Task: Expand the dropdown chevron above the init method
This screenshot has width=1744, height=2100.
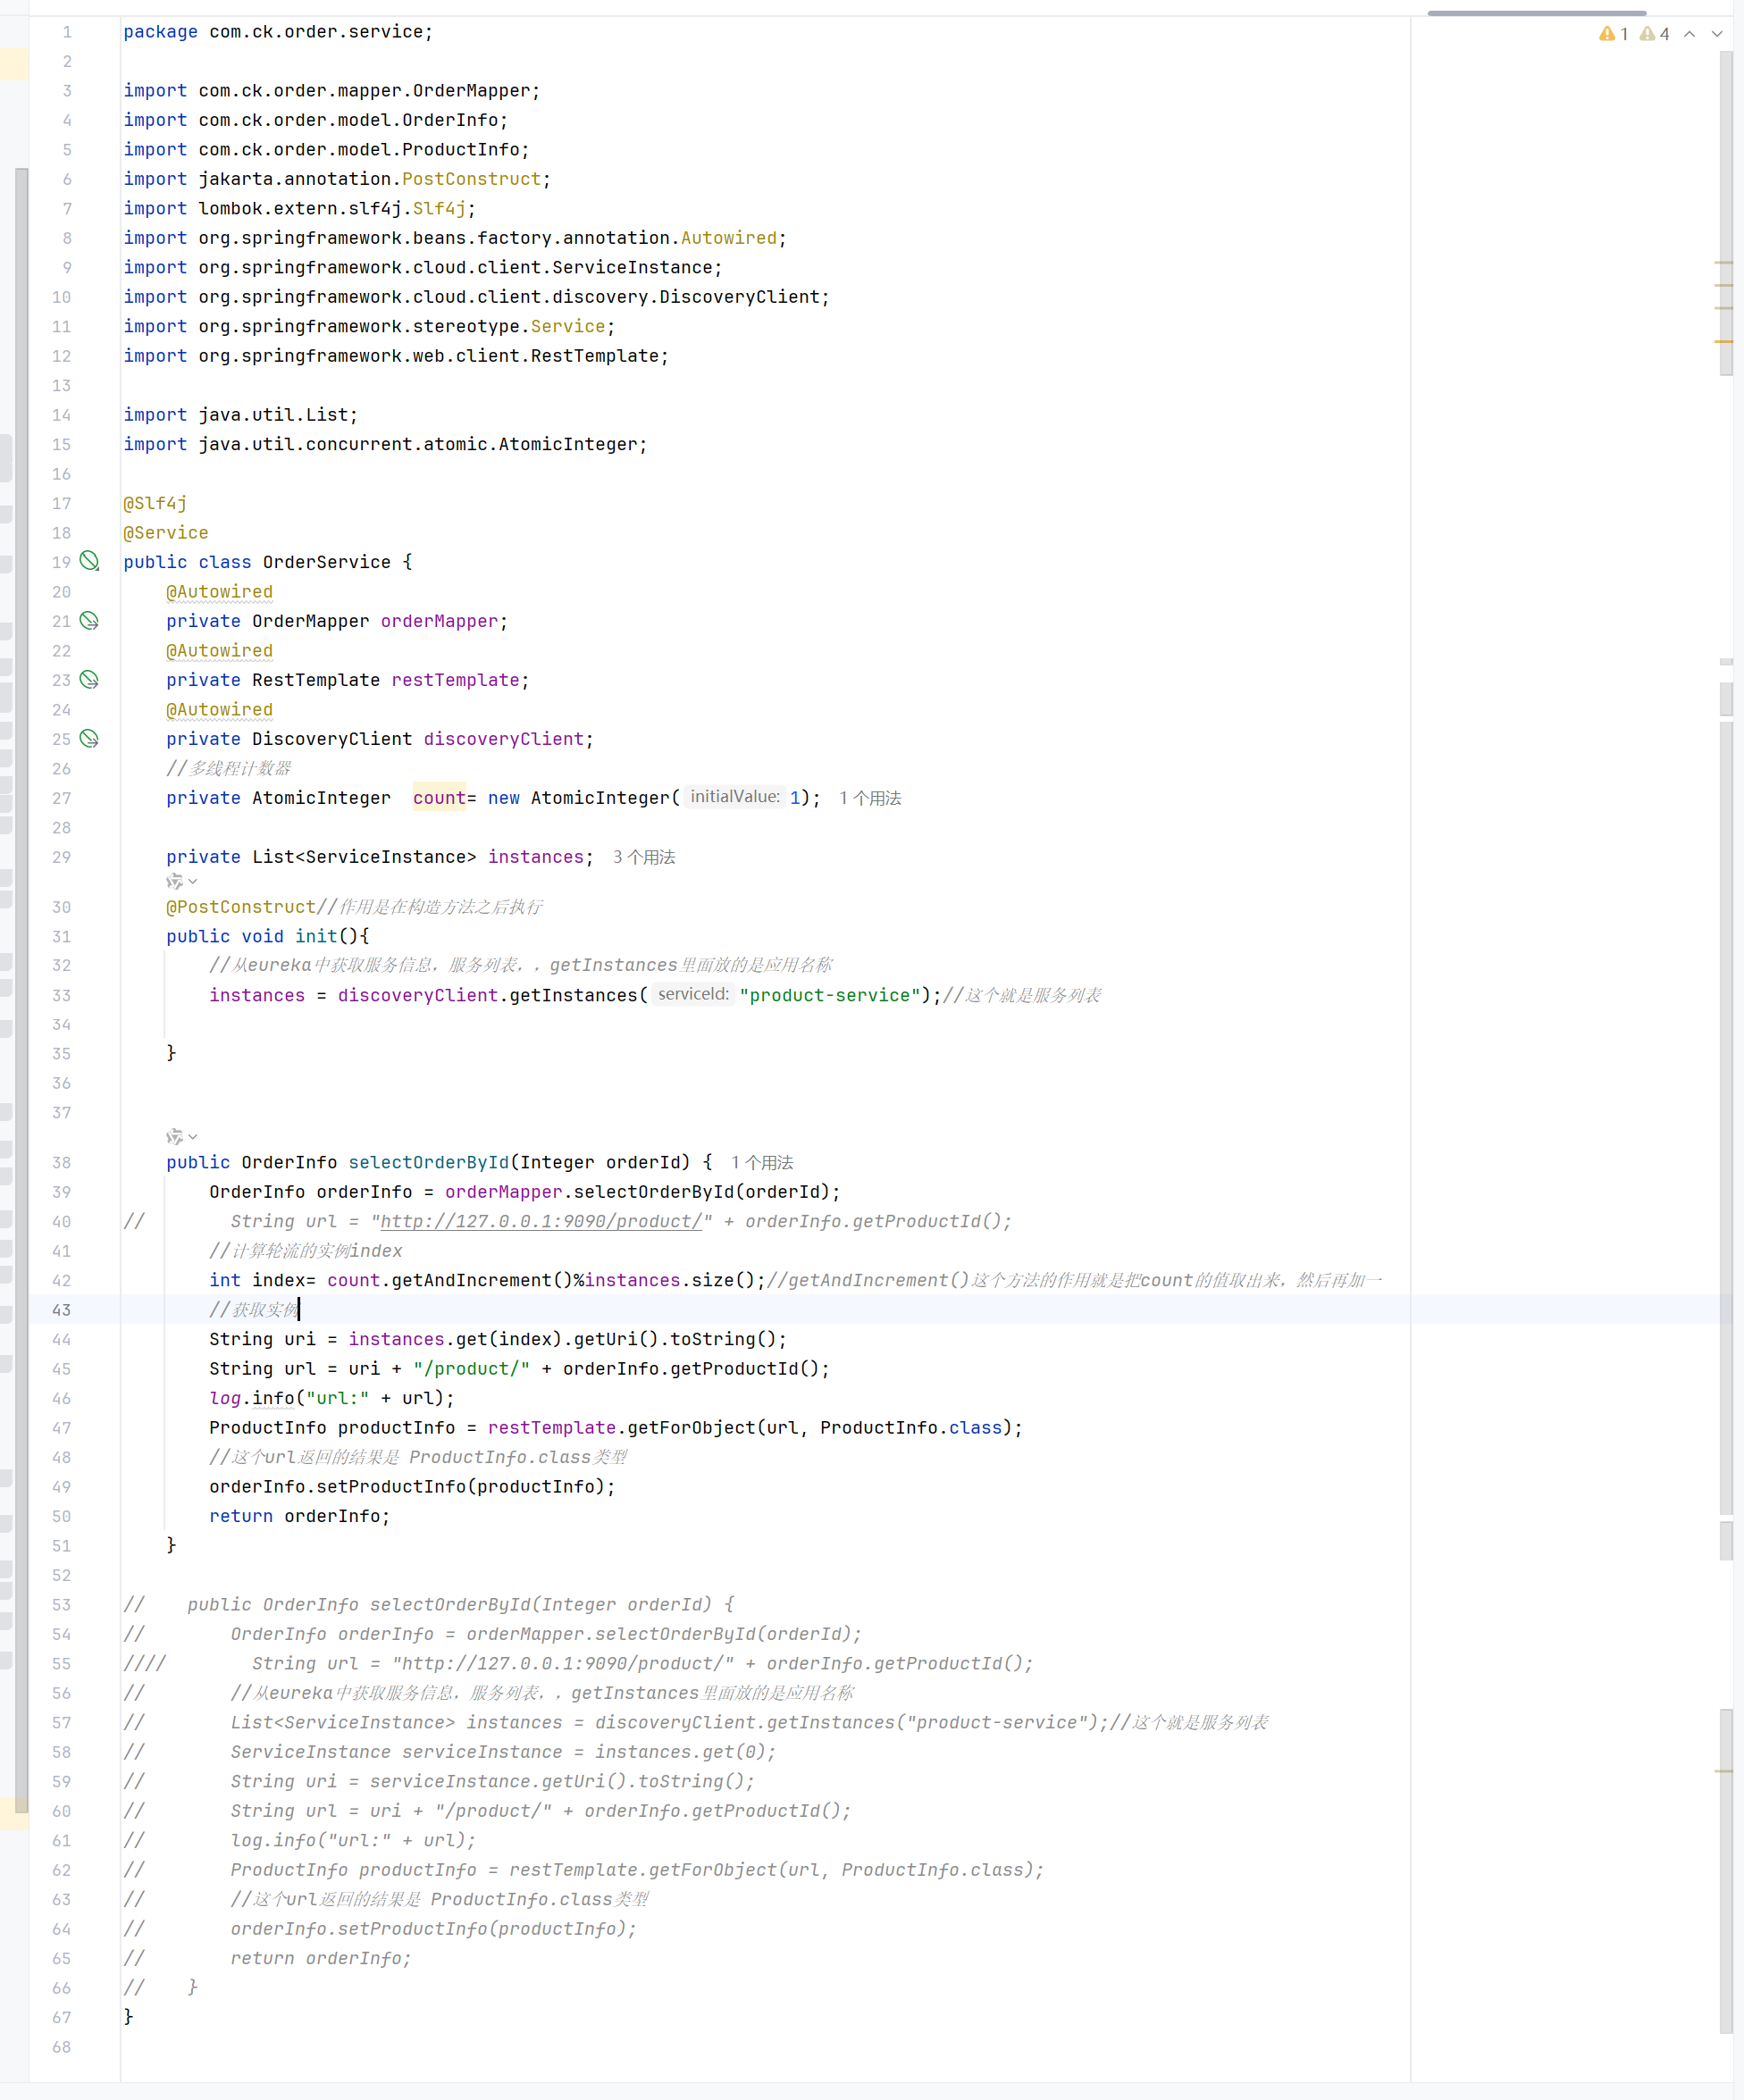Action: point(193,882)
